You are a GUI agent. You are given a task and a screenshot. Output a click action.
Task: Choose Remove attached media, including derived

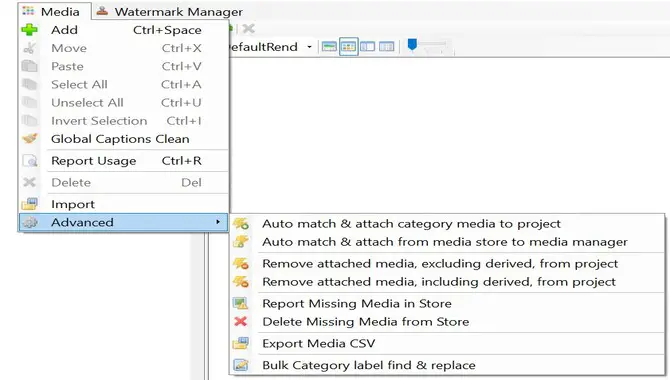click(x=439, y=282)
